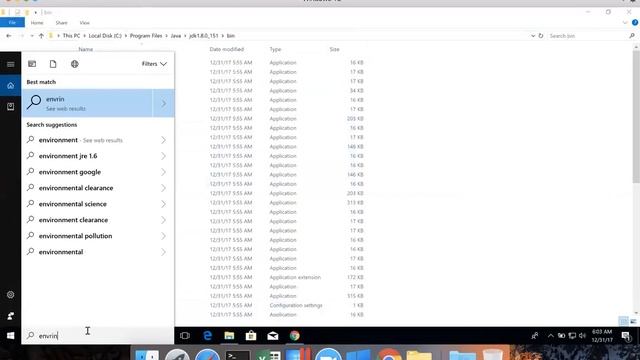640x360 pixels.
Task: Open Mail app from taskbar
Action: 273,336
